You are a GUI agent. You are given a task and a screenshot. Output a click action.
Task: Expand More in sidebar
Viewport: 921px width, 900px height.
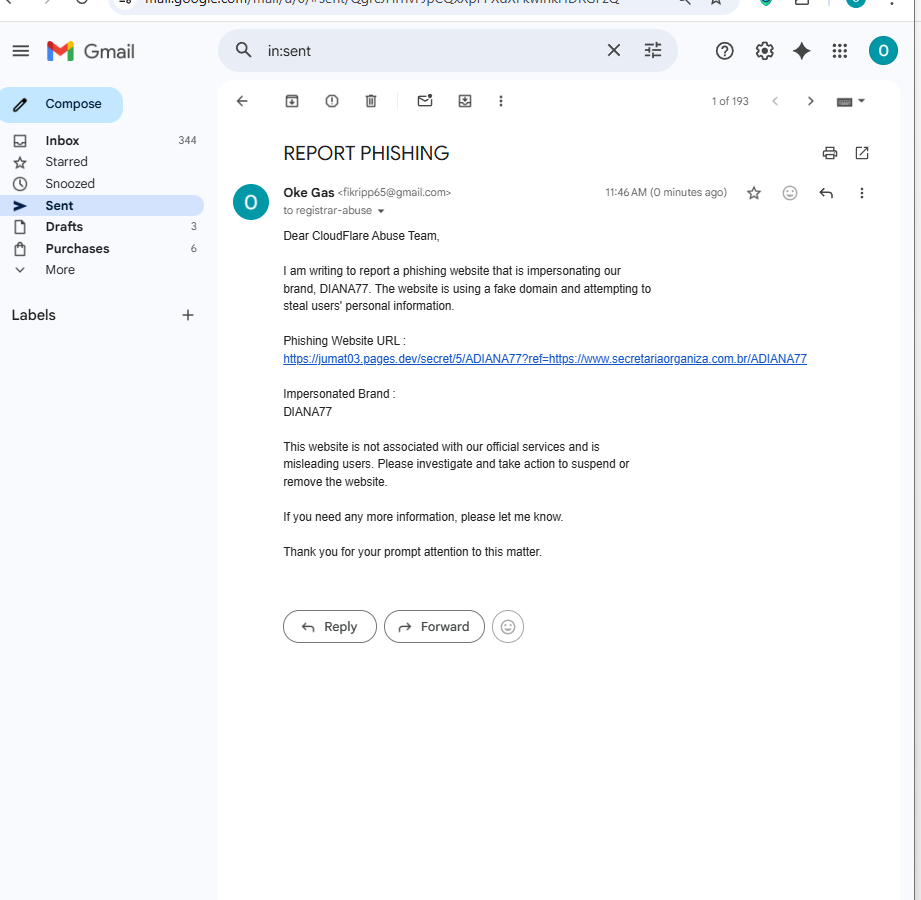point(60,270)
